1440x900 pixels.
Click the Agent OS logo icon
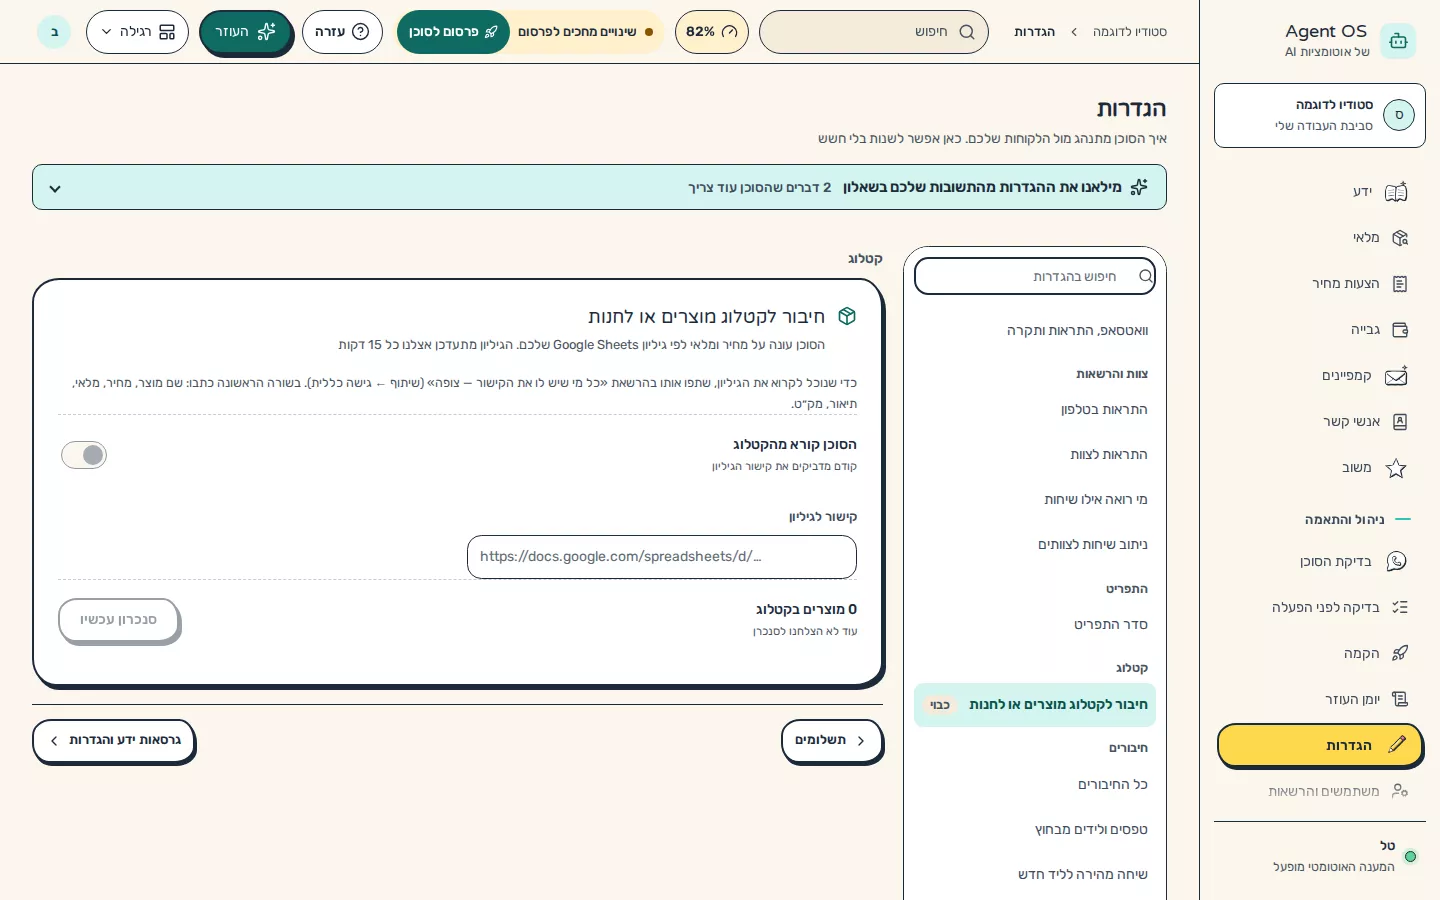pos(1398,41)
